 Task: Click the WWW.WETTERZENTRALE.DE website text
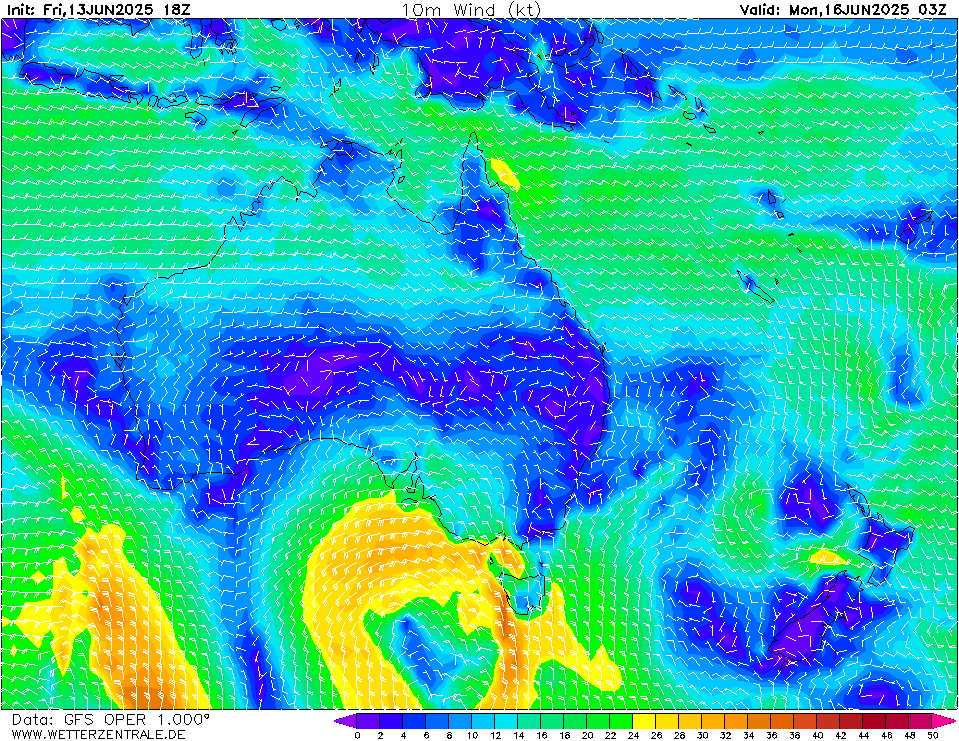point(98,734)
